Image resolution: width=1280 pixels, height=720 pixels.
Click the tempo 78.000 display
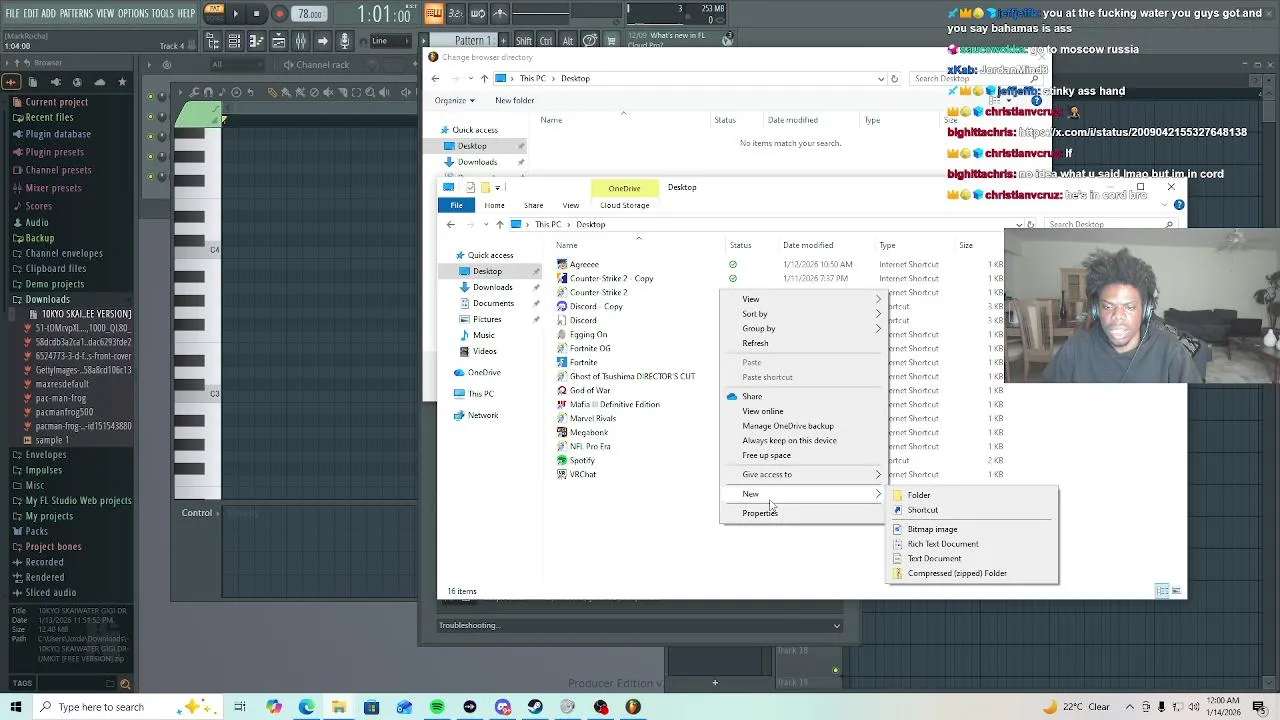pos(309,14)
